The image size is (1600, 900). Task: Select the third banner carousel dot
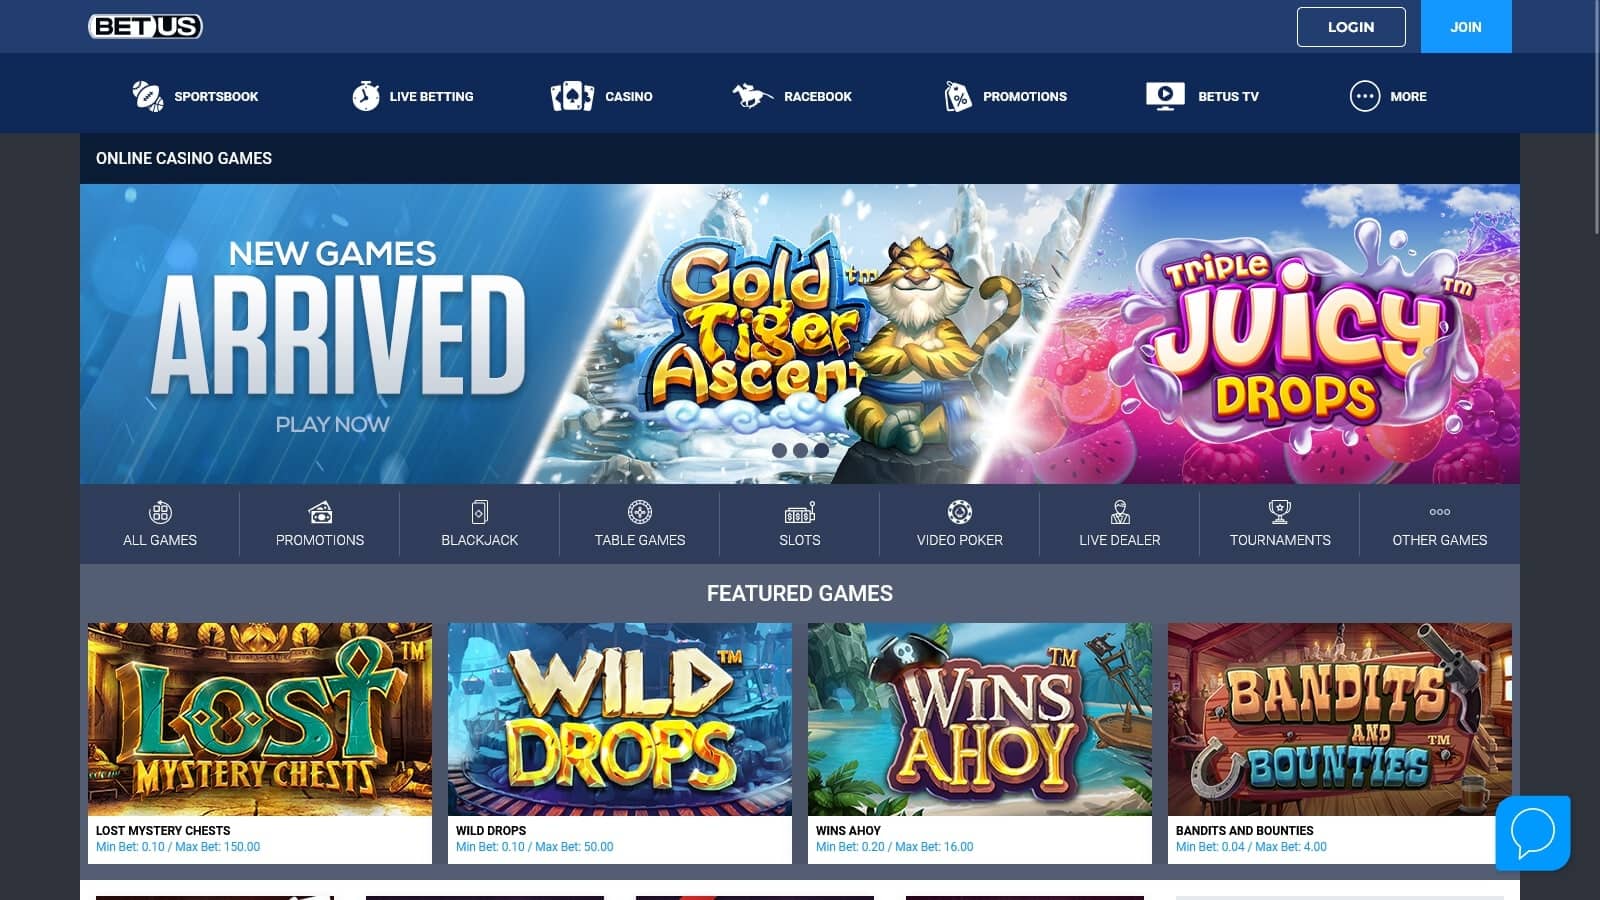point(821,450)
